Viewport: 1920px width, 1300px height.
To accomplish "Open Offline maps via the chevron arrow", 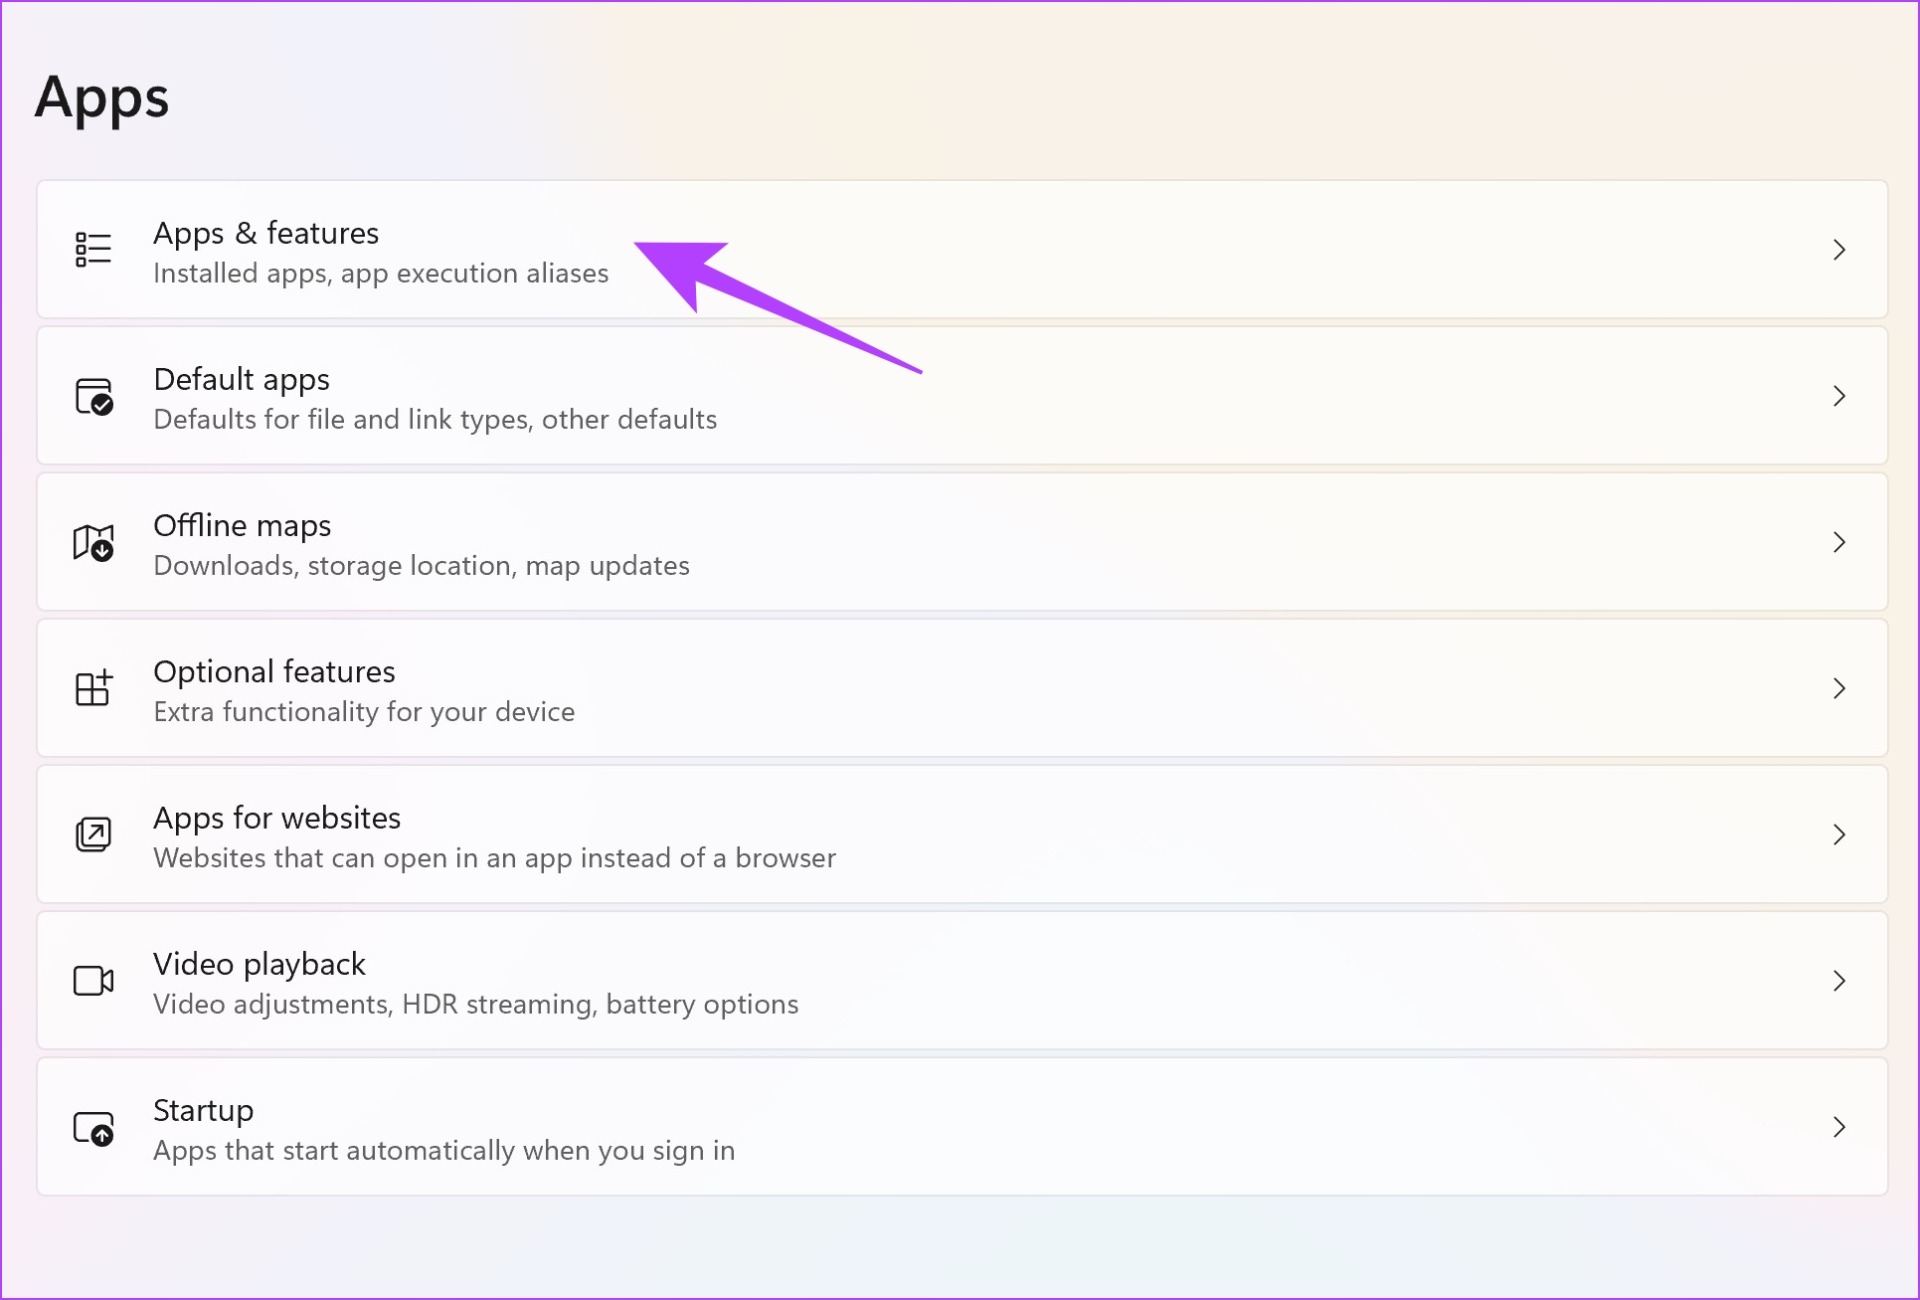I will [1839, 542].
